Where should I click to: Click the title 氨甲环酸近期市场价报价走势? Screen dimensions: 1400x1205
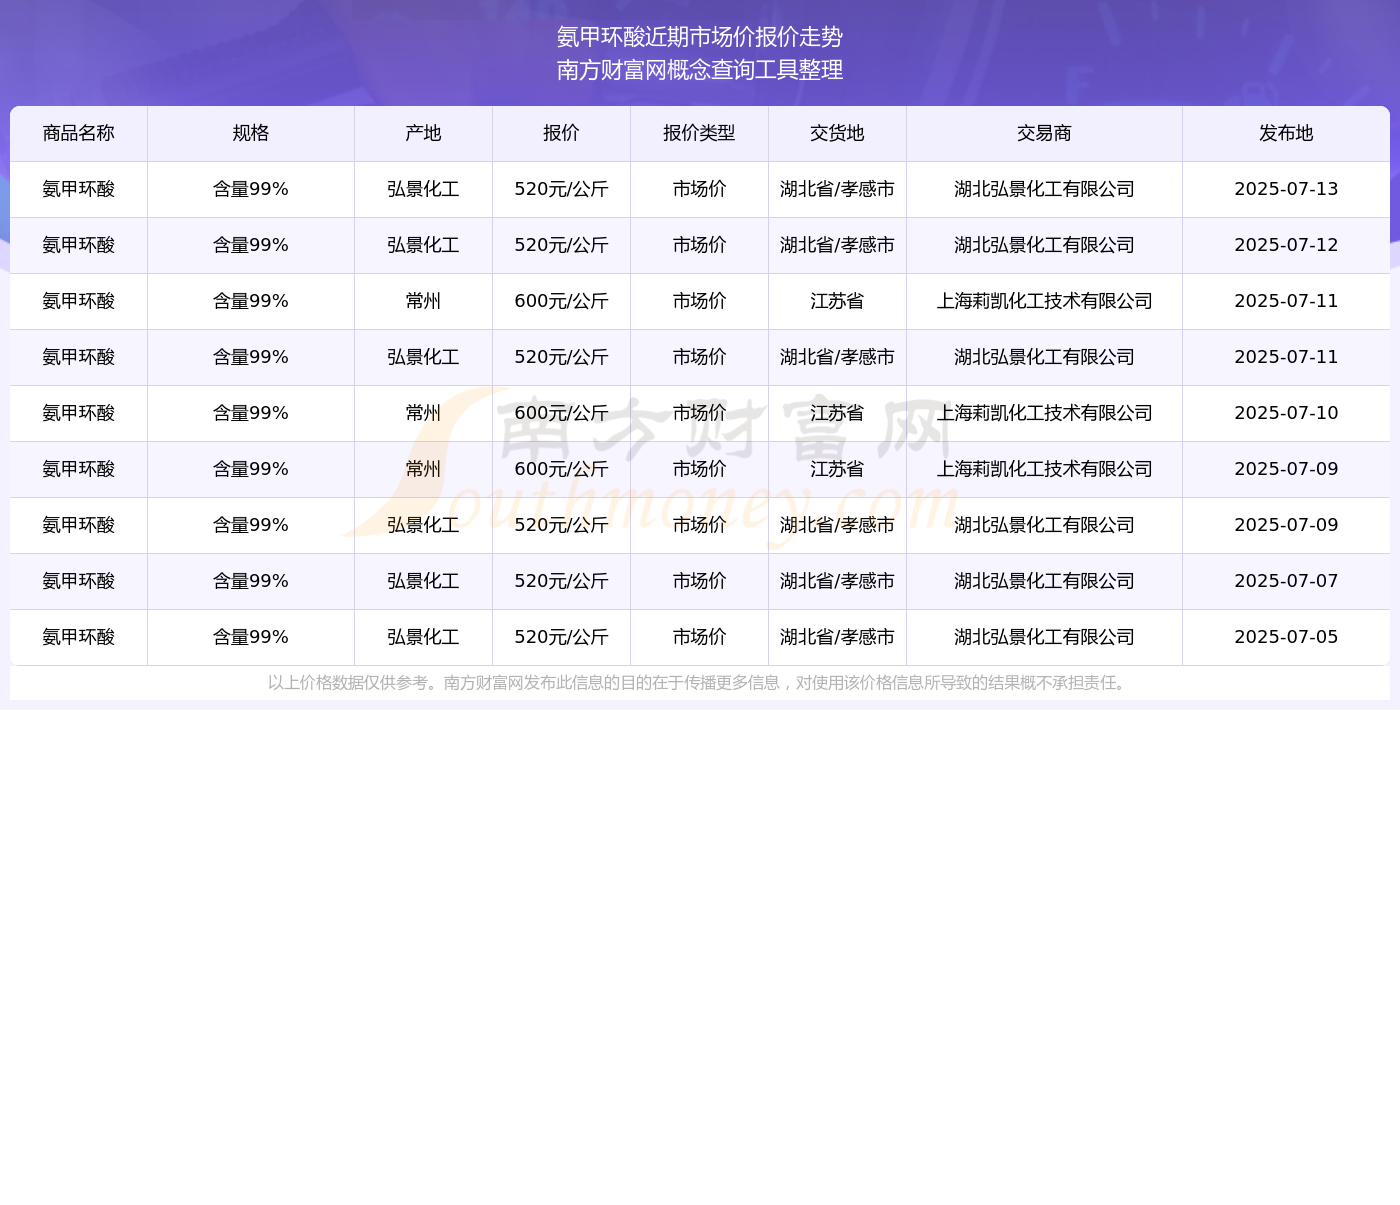[700, 38]
